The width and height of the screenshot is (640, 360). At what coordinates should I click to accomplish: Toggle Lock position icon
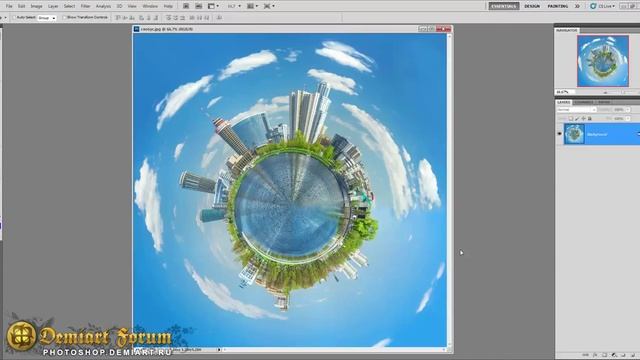click(x=583, y=118)
